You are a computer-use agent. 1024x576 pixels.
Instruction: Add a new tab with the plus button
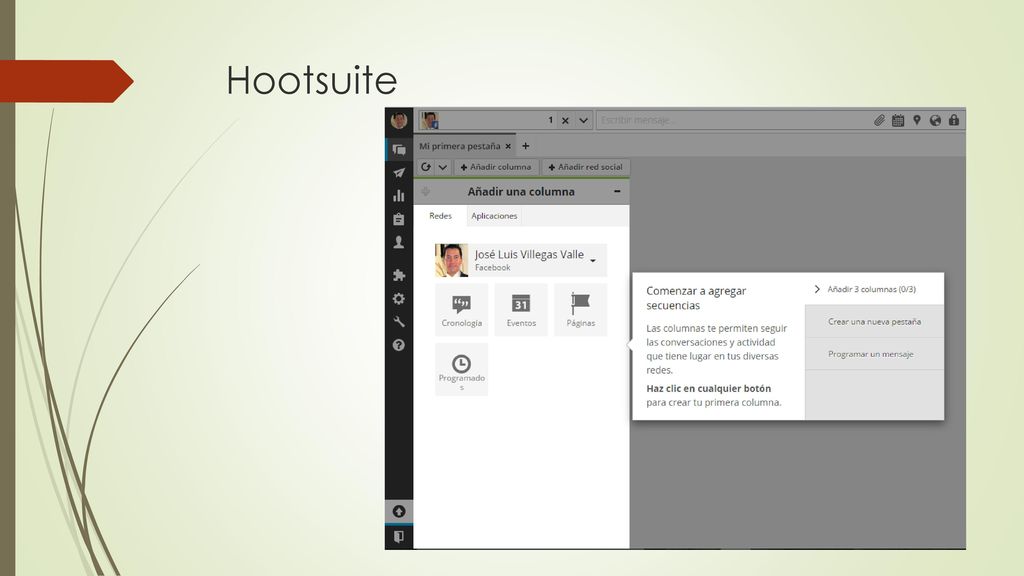click(526, 146)
